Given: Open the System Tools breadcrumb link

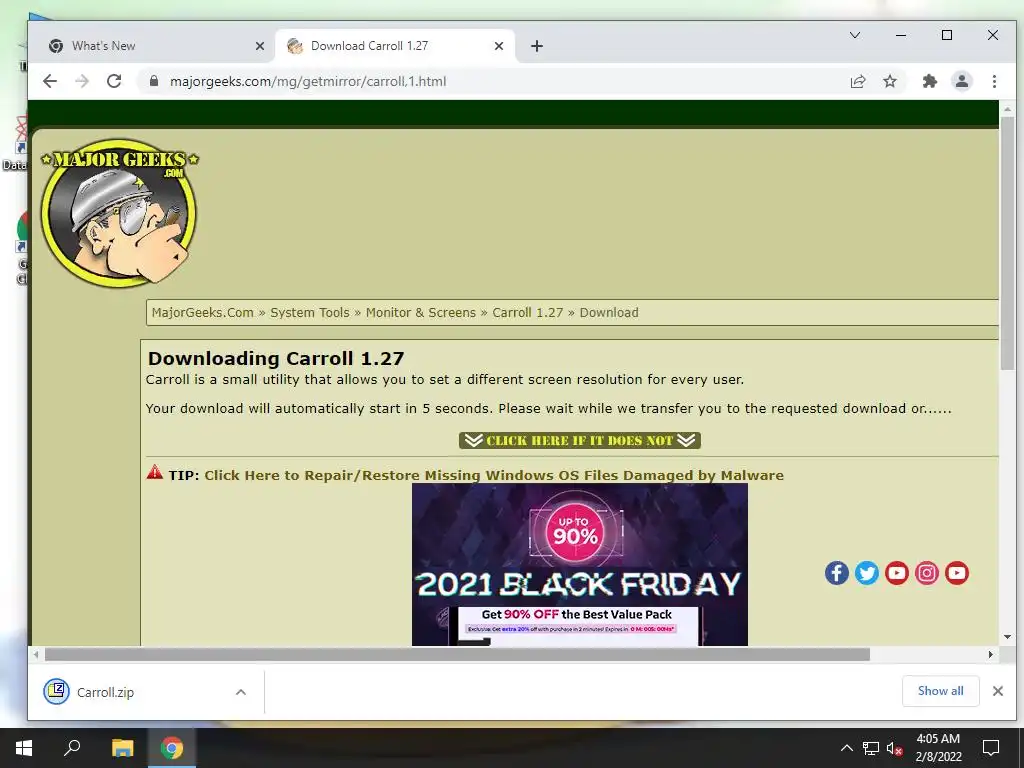Looking at the screenshot, I should coord(310,313).
